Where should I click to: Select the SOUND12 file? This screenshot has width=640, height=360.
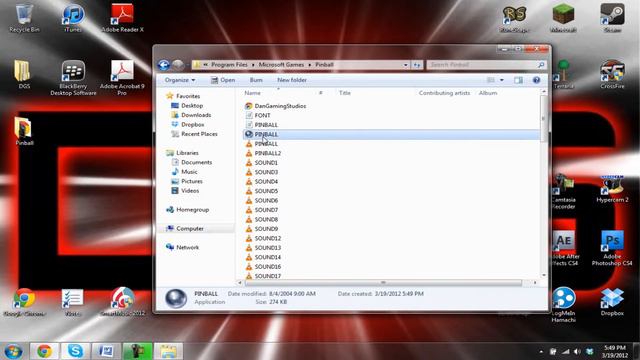coord(268,238)
